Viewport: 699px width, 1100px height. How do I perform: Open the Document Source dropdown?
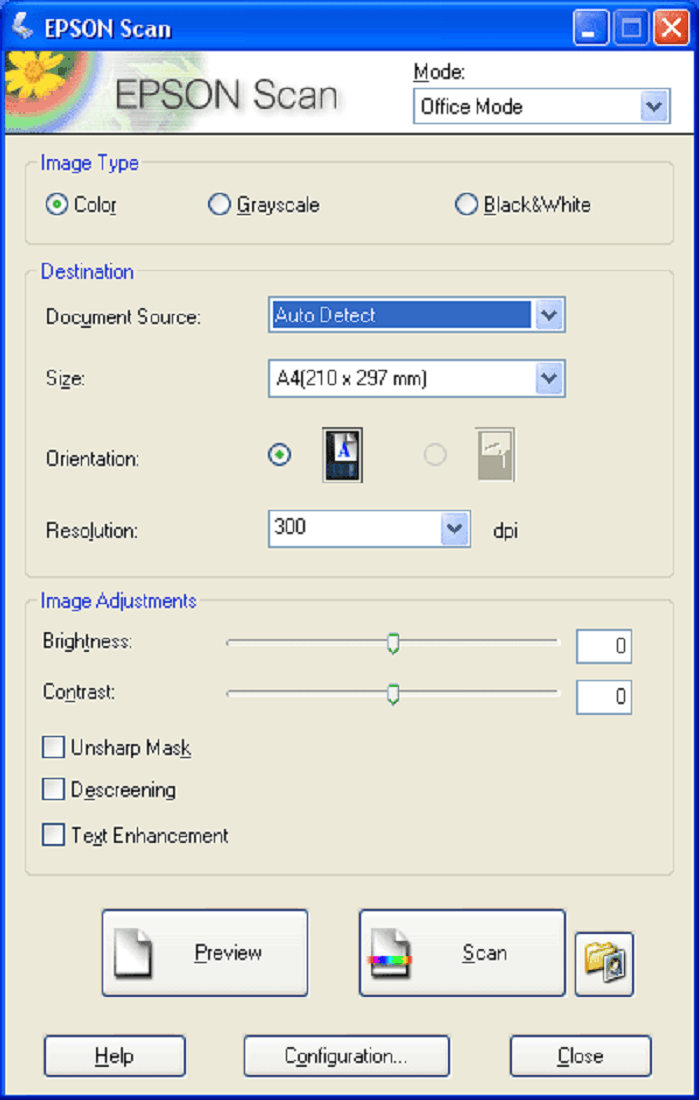[x=417, y=315]
